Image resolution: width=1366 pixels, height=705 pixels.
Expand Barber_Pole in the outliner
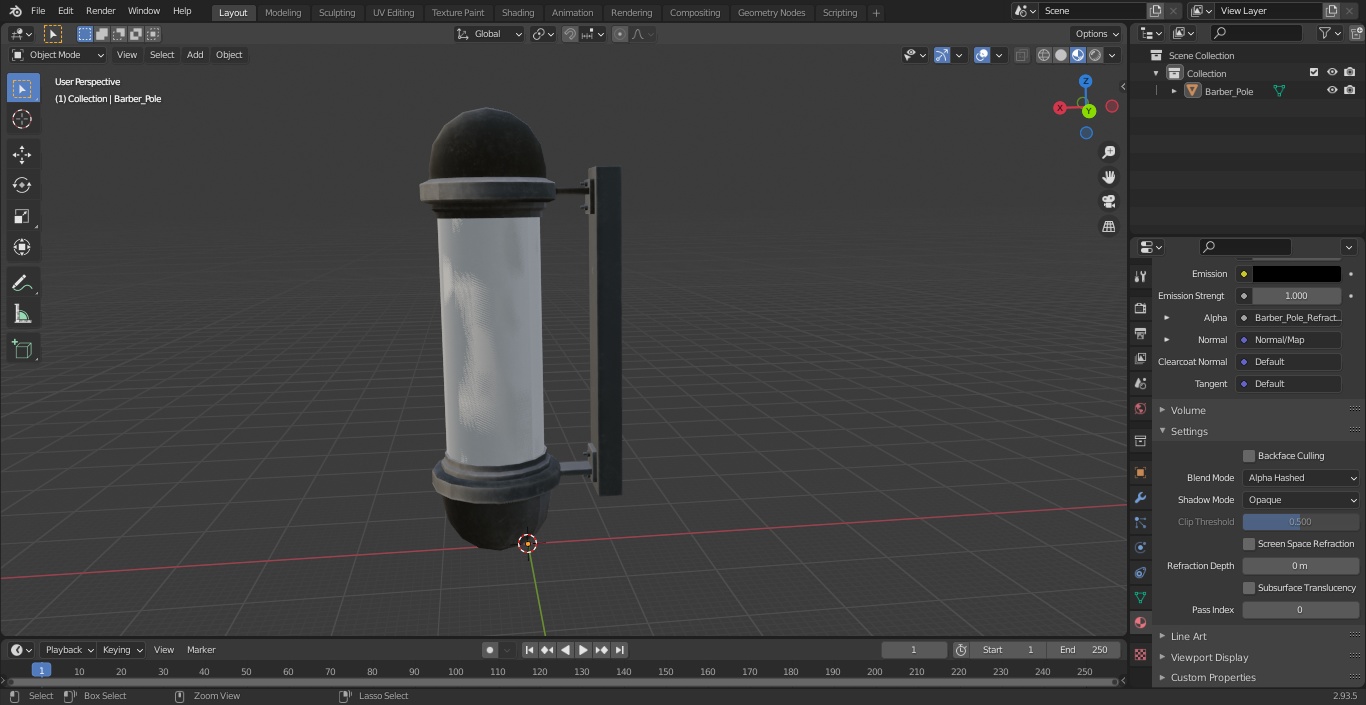click(x=1174, y=91)
